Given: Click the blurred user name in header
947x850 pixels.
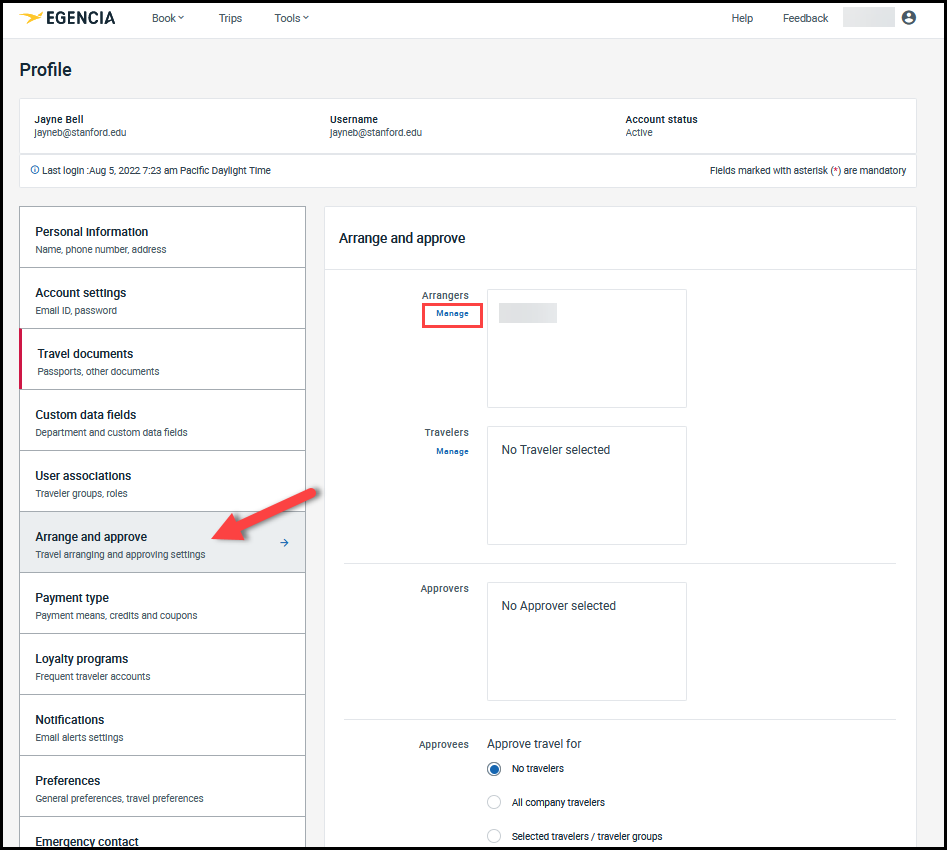Looking at the screenshot, I should tap(868, 17).
